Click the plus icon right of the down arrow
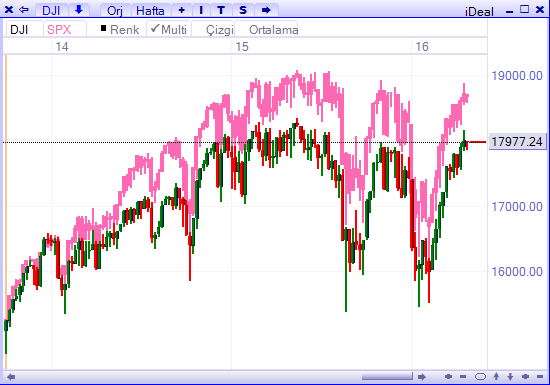 [525, 377]
